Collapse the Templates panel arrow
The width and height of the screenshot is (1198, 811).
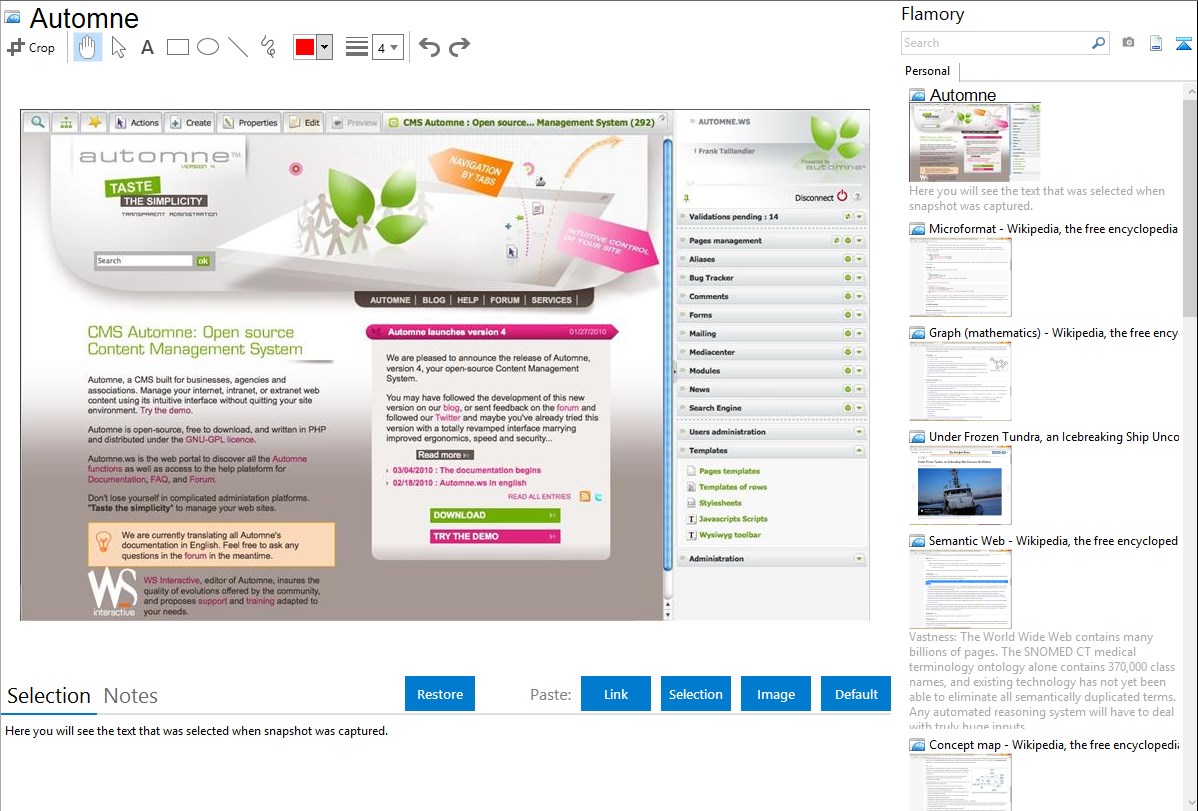pos(860,451)
